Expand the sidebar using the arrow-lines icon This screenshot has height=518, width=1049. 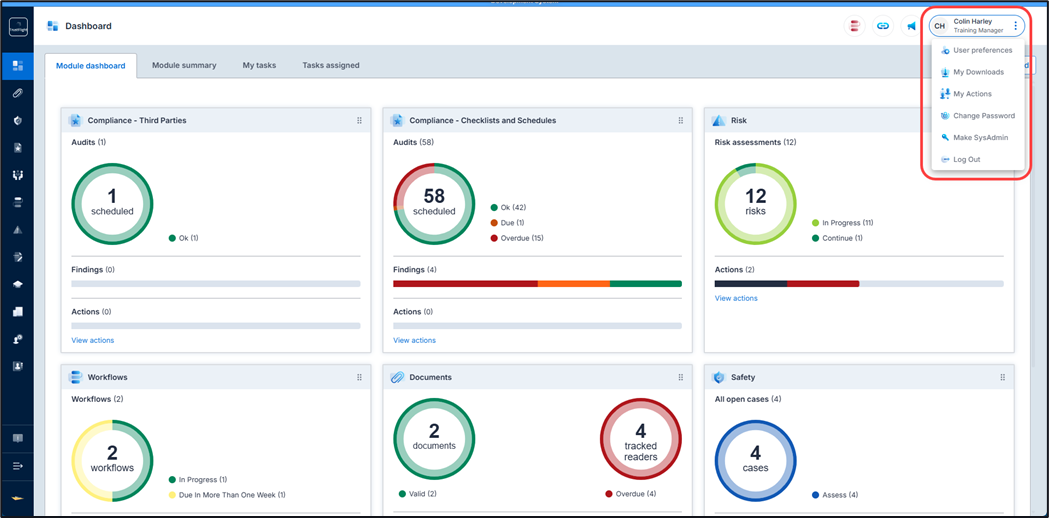[17, 466]
